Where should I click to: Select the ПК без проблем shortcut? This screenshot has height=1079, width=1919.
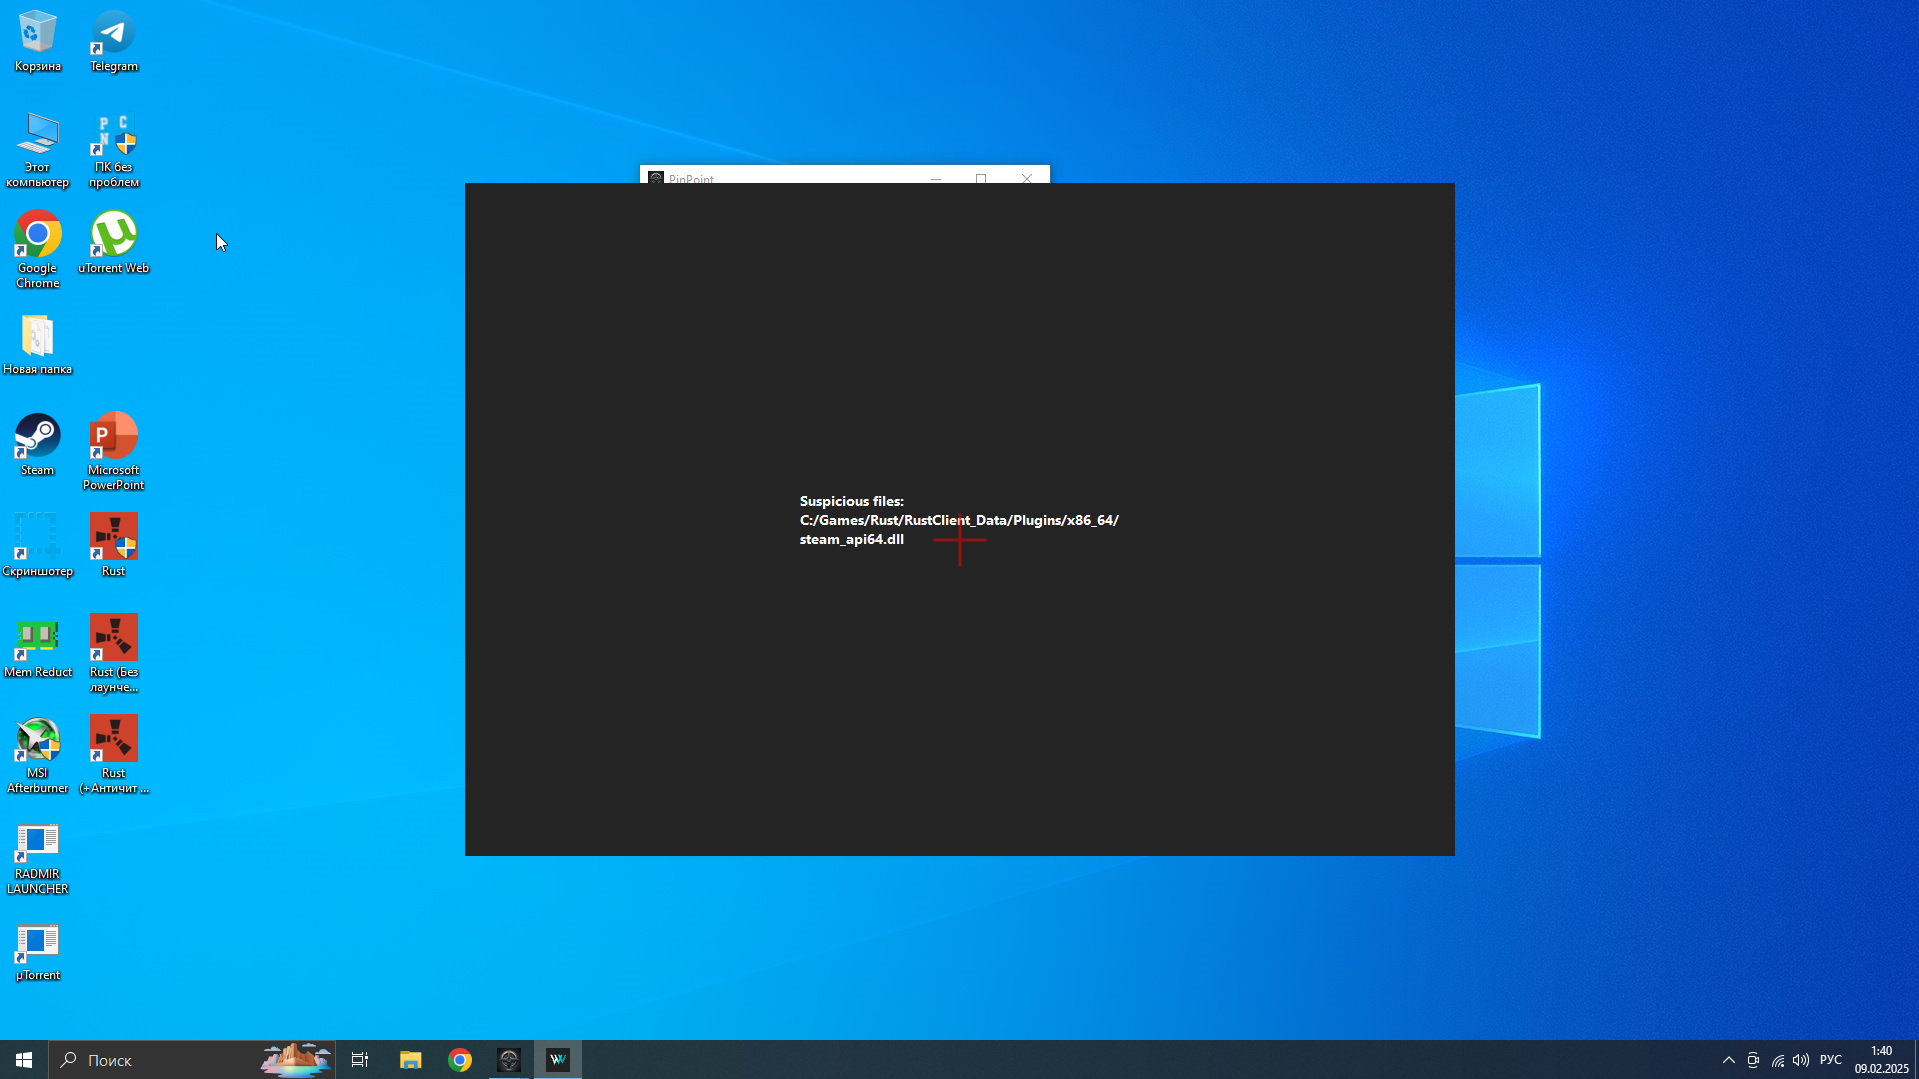point(114,150)
